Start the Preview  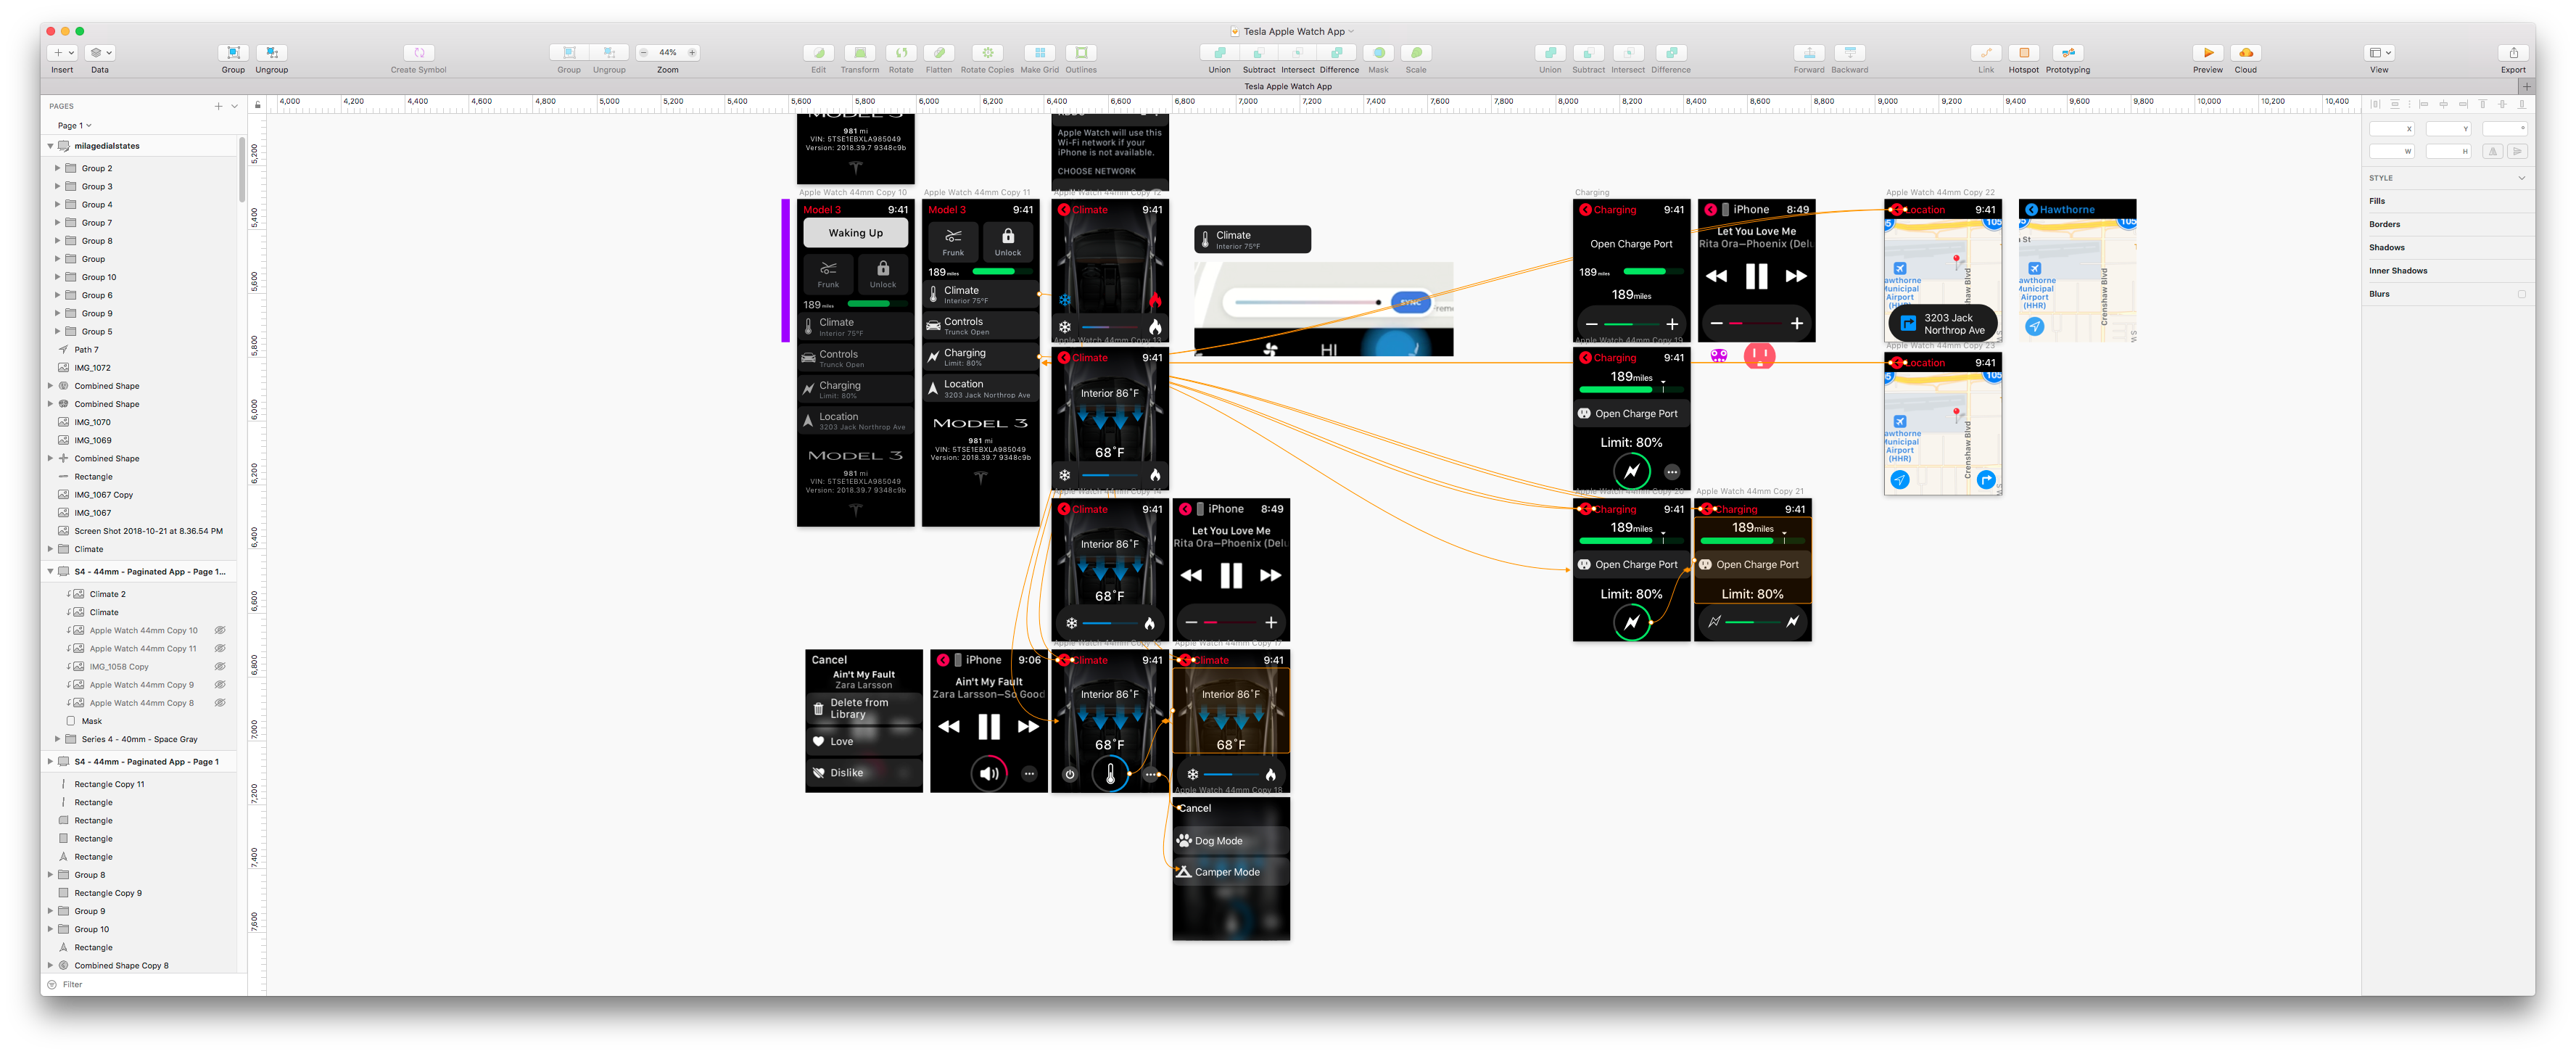(x=2208, y=53)
